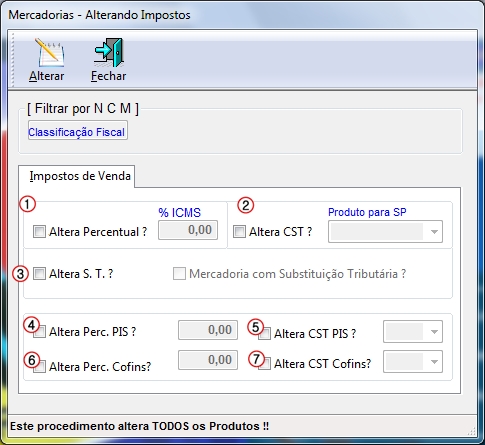Image resolution: width=485 pixels, height=445 pixels.
Task: Click the Alterar text label
Action: [x=46, y=76]
